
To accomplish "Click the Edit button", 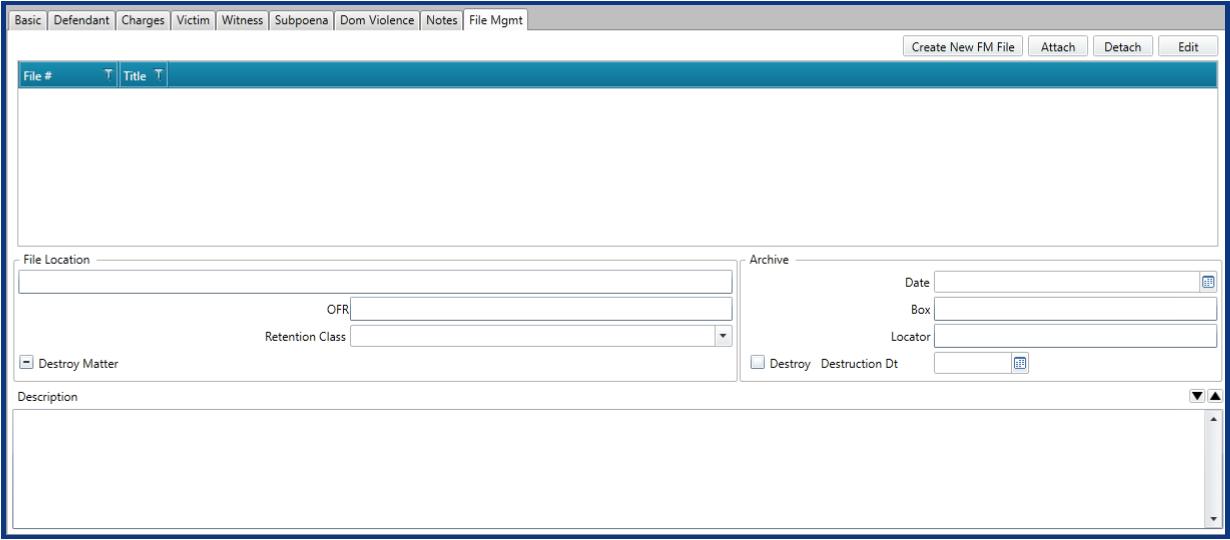I will 1188,47.
